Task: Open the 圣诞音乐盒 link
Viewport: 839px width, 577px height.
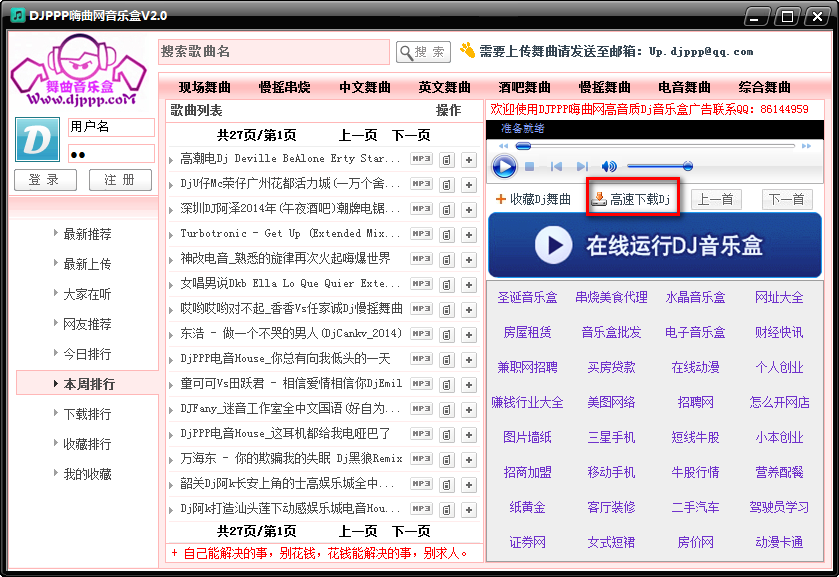Action: 527,298
